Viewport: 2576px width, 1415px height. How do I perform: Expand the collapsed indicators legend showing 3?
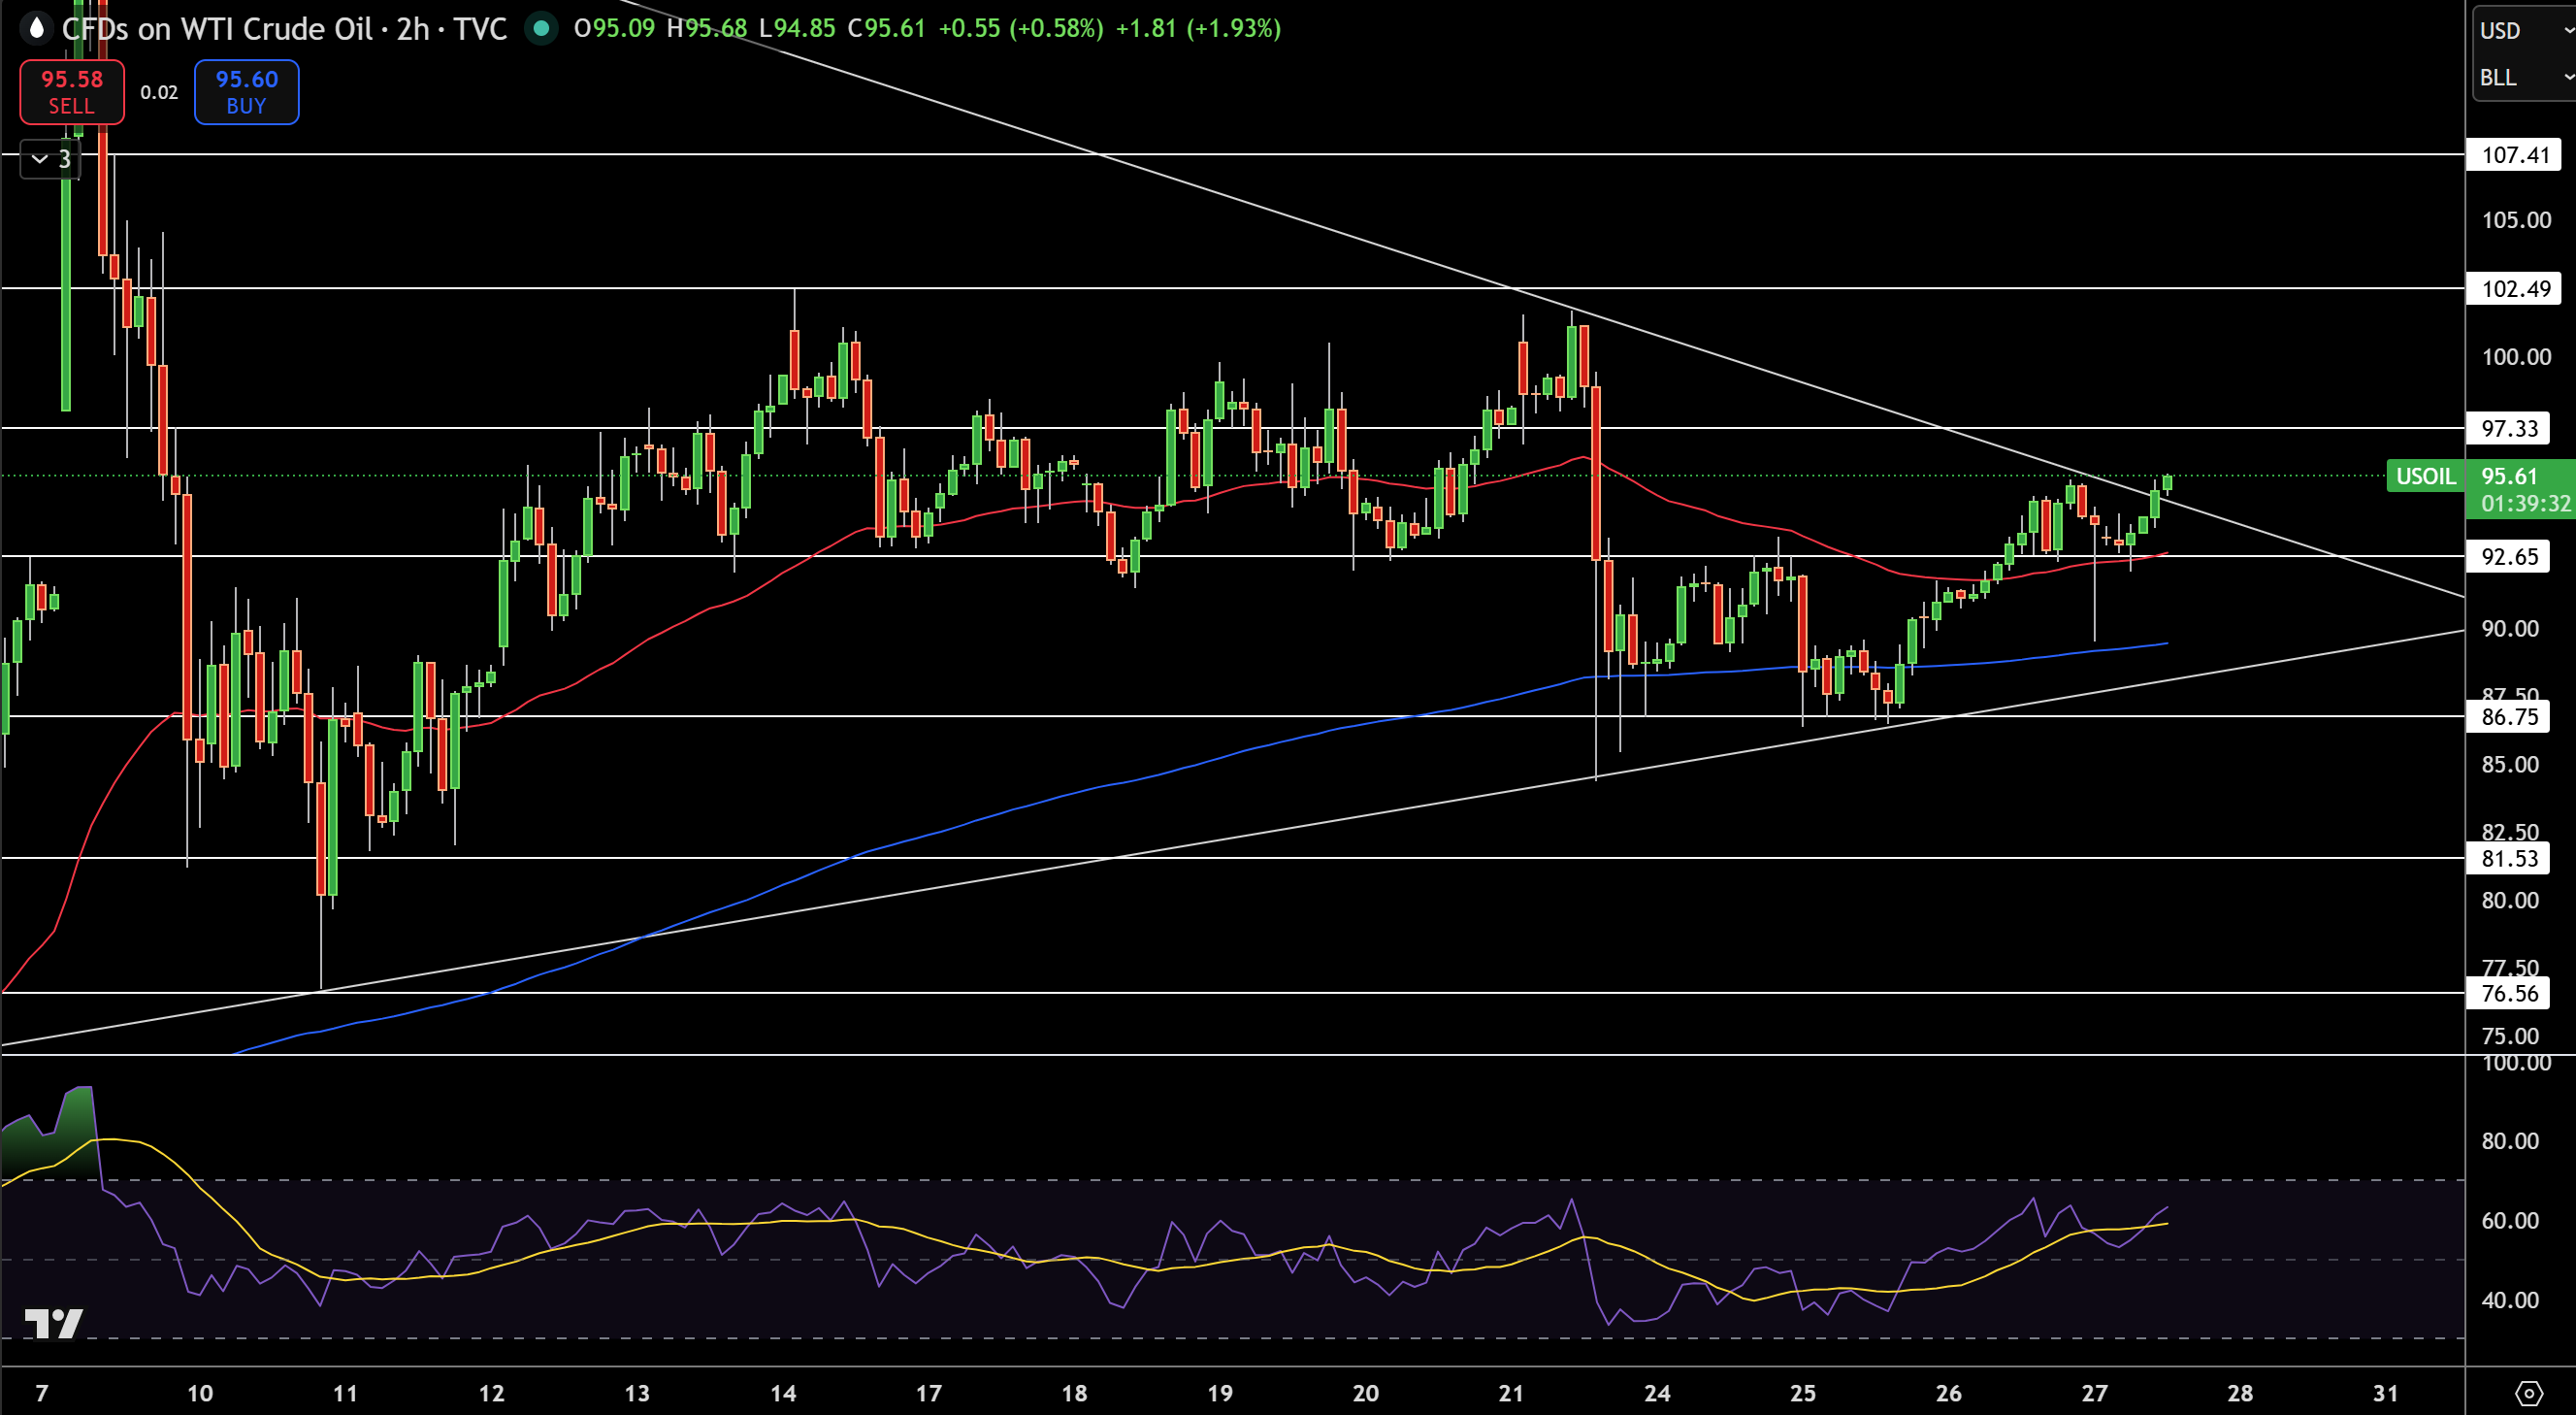pyautogui.click(x=50, y=159)
